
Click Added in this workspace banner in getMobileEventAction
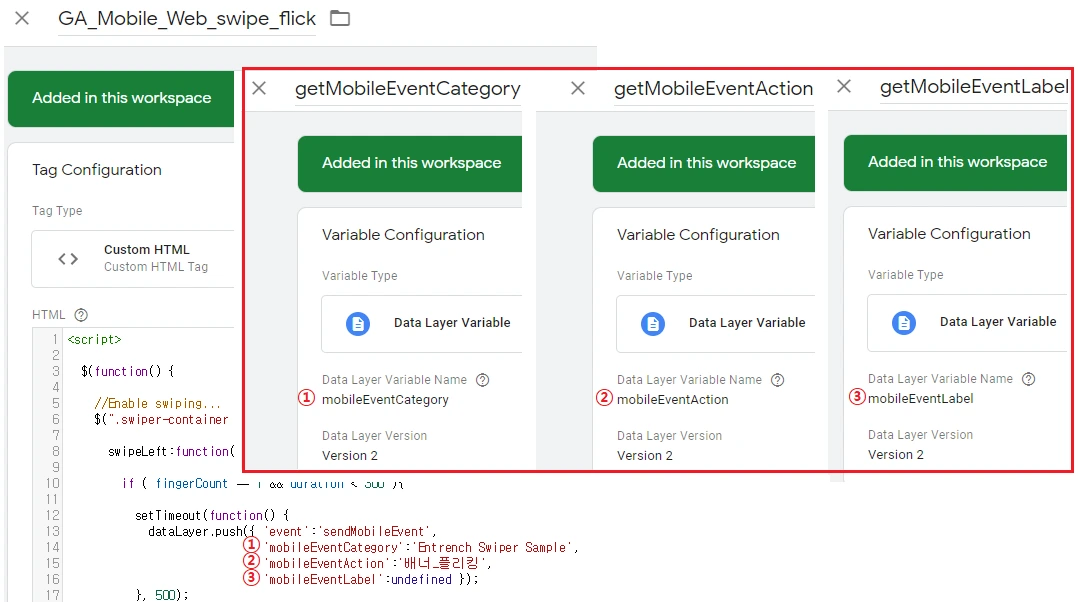[x=704, y=164]
